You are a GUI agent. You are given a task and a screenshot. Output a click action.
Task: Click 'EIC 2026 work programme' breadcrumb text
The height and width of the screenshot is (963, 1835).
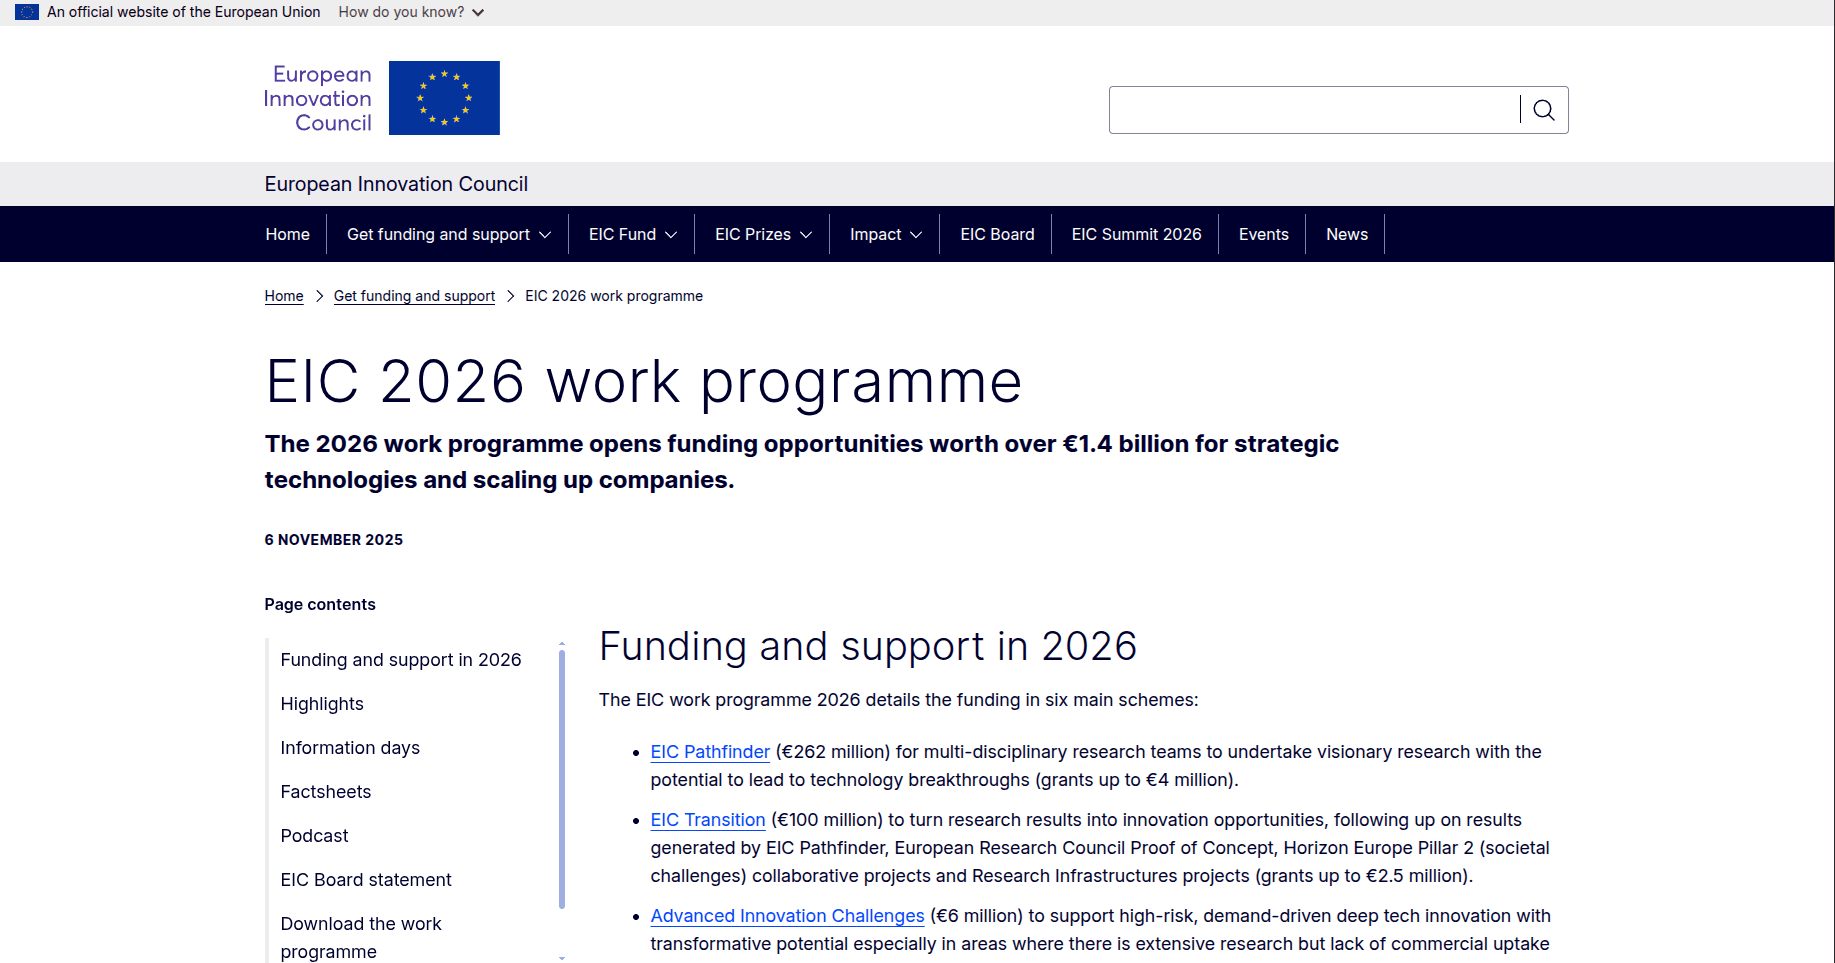614,296
